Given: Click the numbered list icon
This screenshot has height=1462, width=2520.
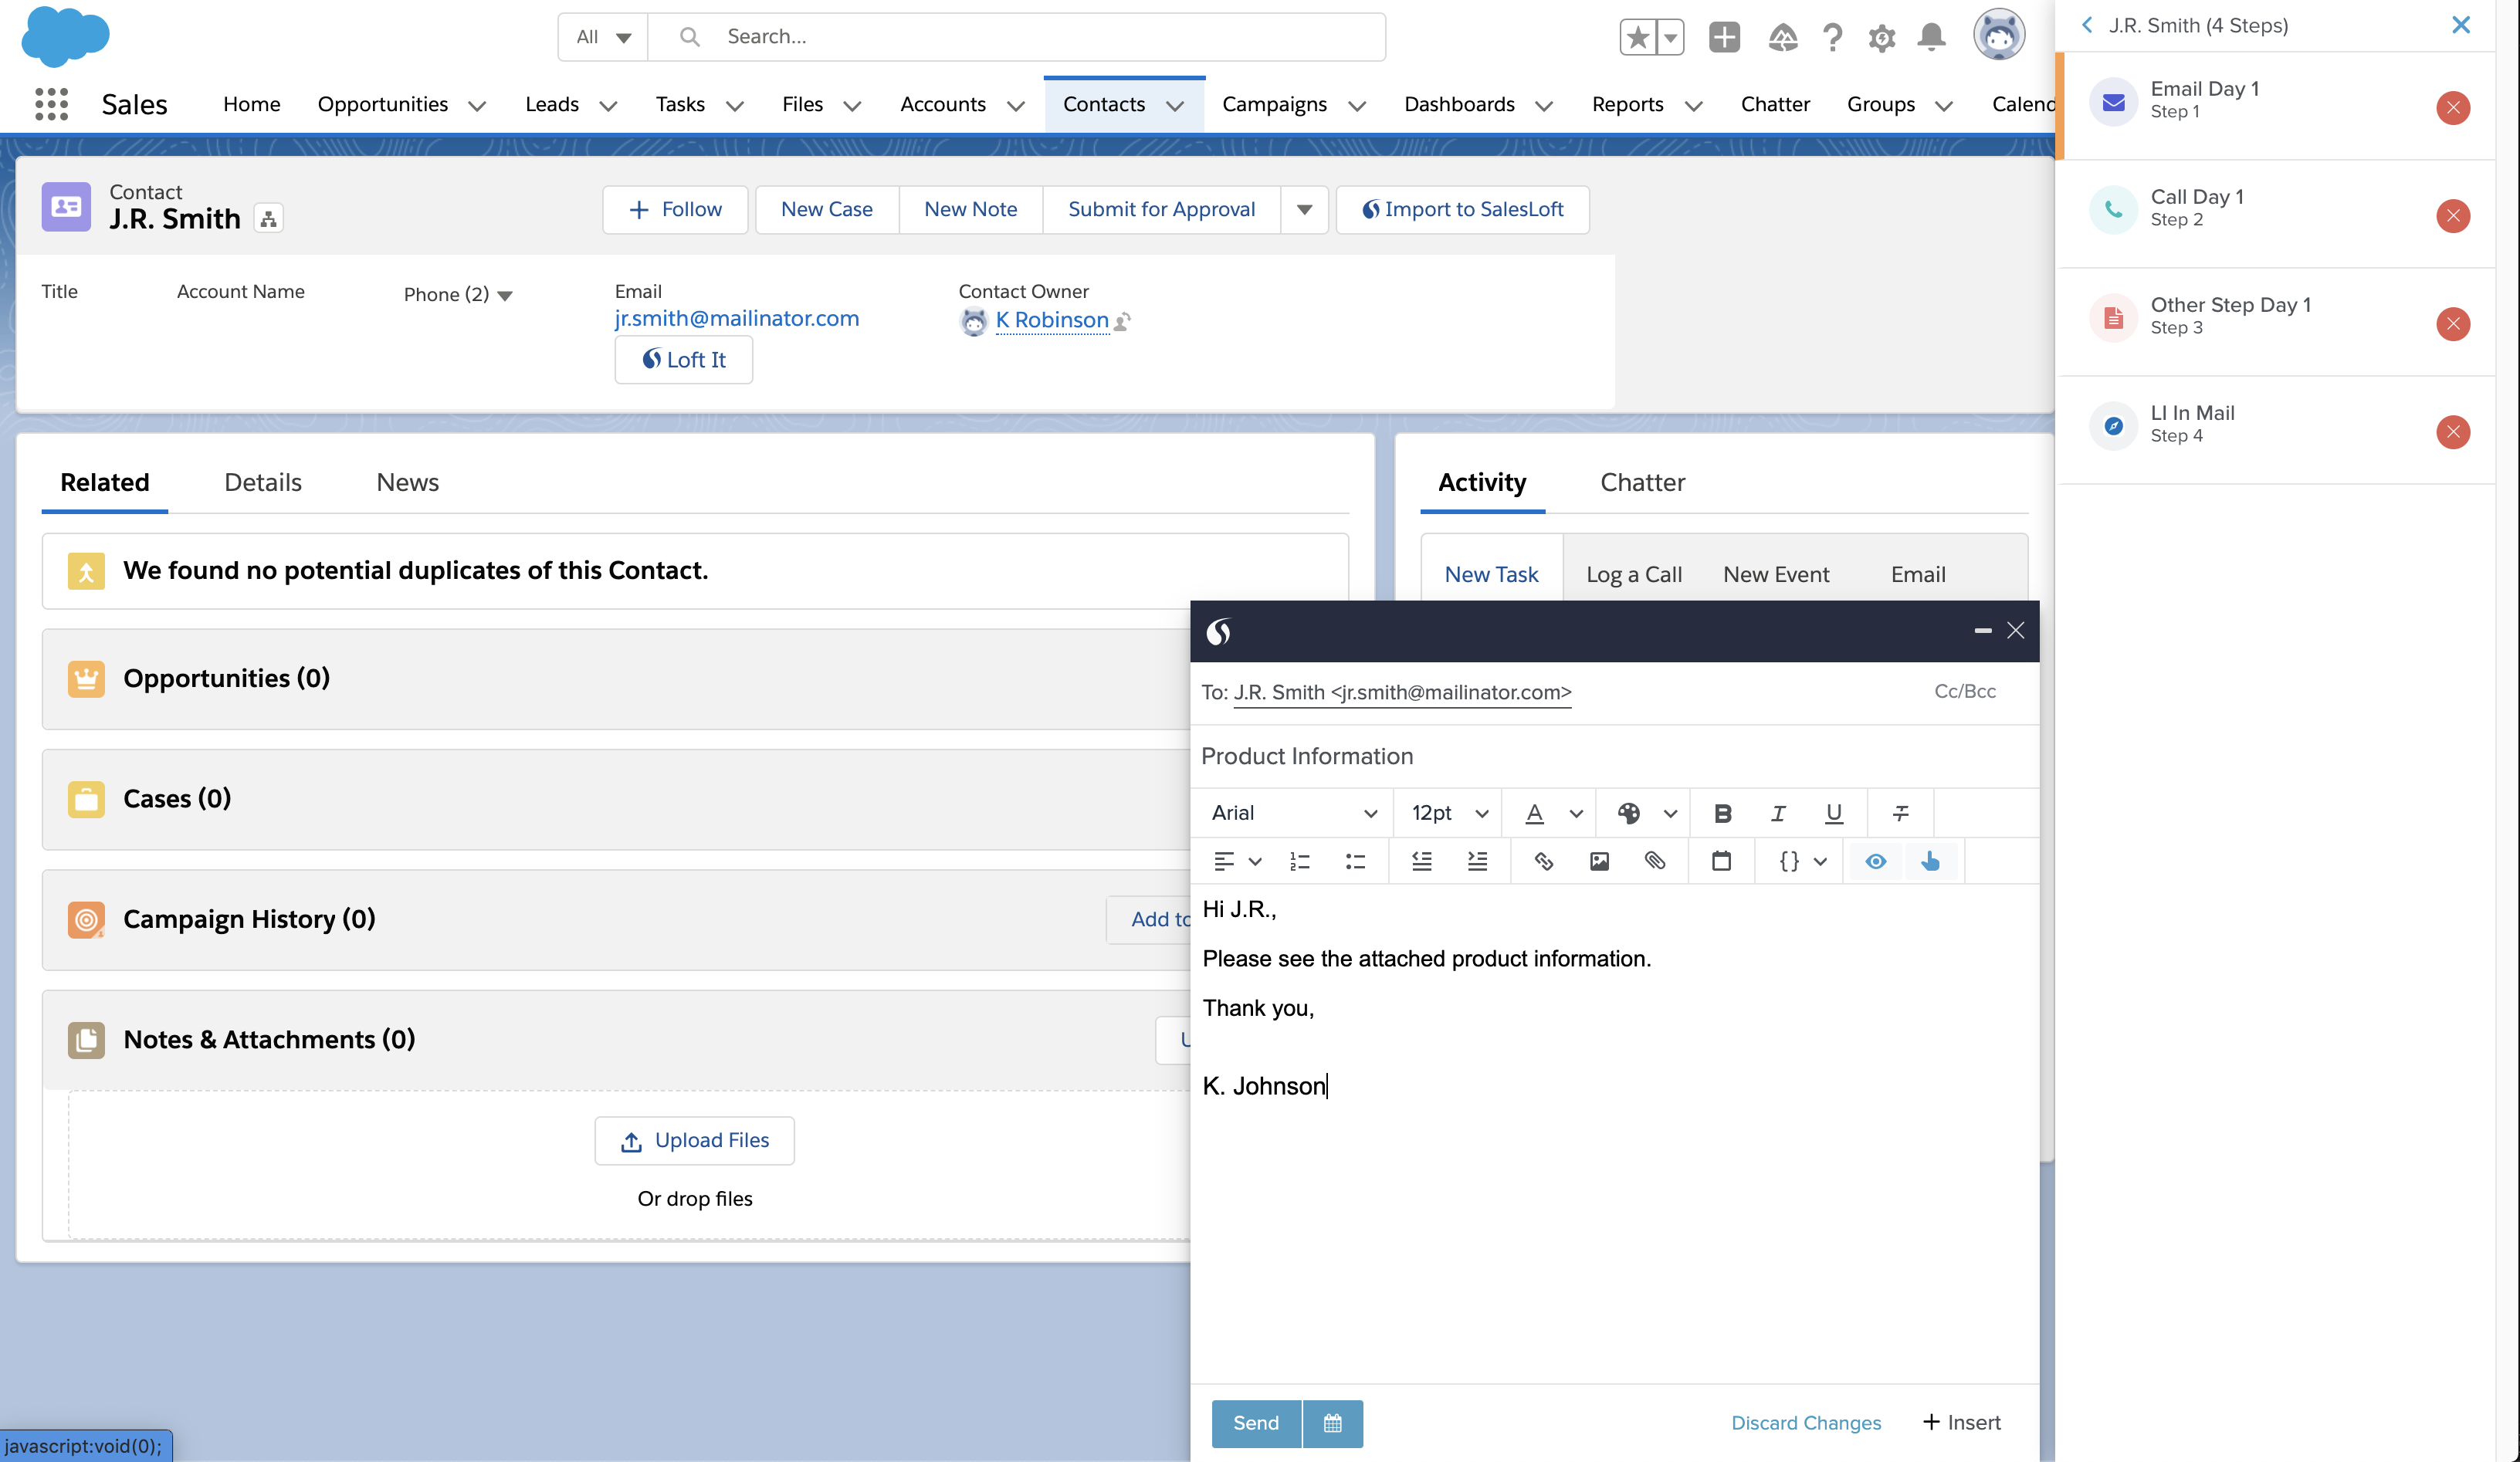Looking at the screenshot, I should [1299, 861].
